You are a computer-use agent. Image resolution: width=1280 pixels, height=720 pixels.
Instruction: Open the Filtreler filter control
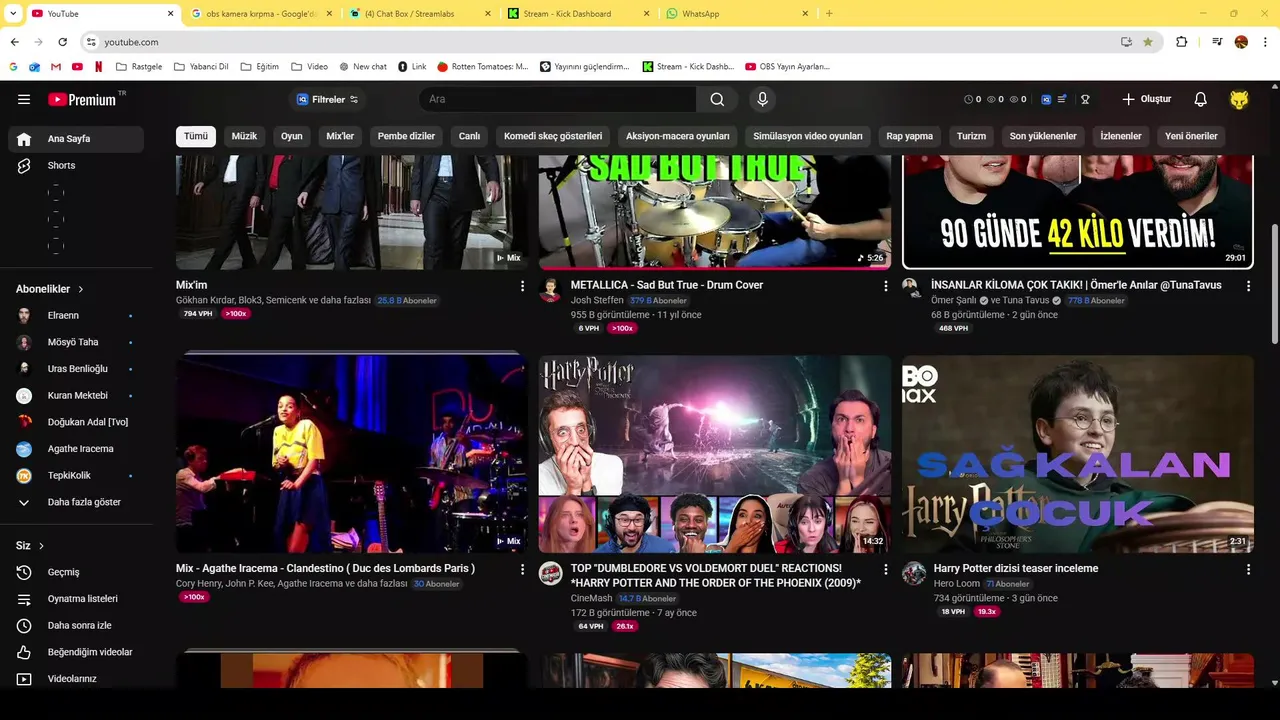[327, 99]
